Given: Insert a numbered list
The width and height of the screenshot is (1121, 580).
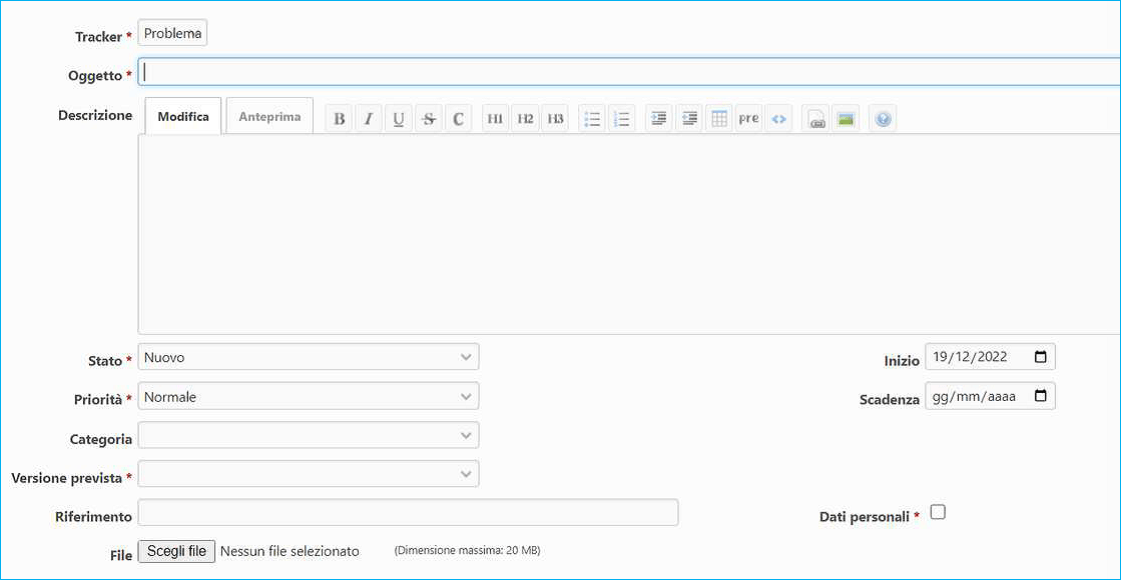Looking at the screenshot, I should [621, 119].
